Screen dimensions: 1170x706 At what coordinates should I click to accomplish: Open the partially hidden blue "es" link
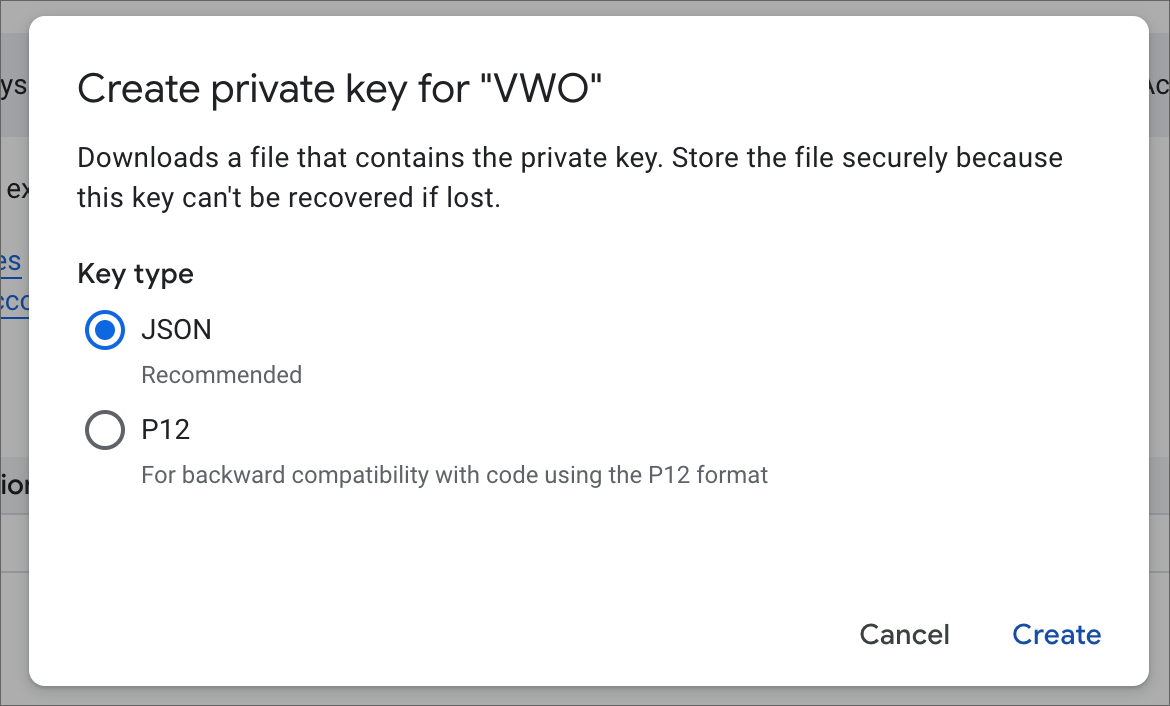click(x=10, y=262)
